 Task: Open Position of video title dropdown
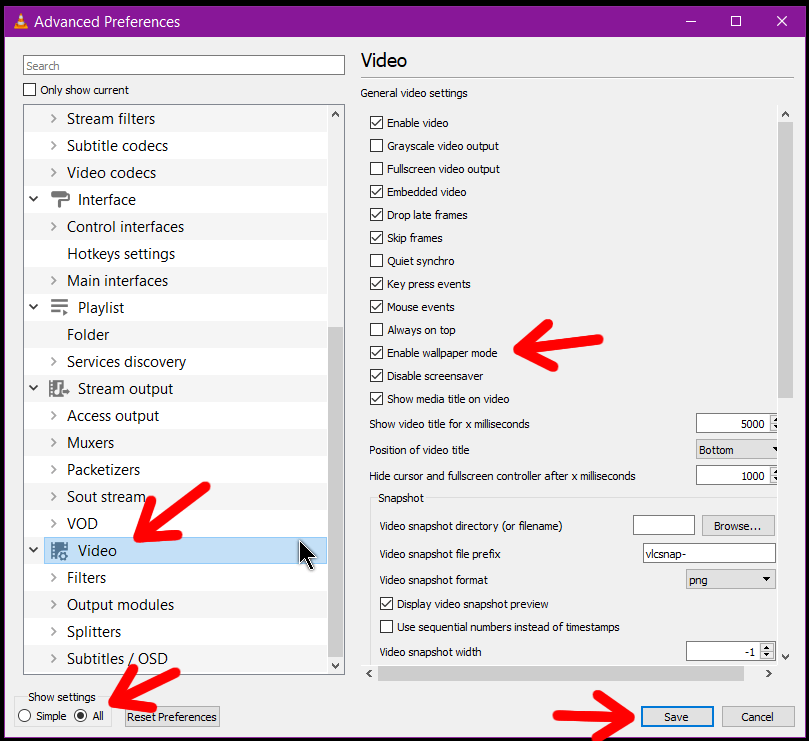(736, 449)
